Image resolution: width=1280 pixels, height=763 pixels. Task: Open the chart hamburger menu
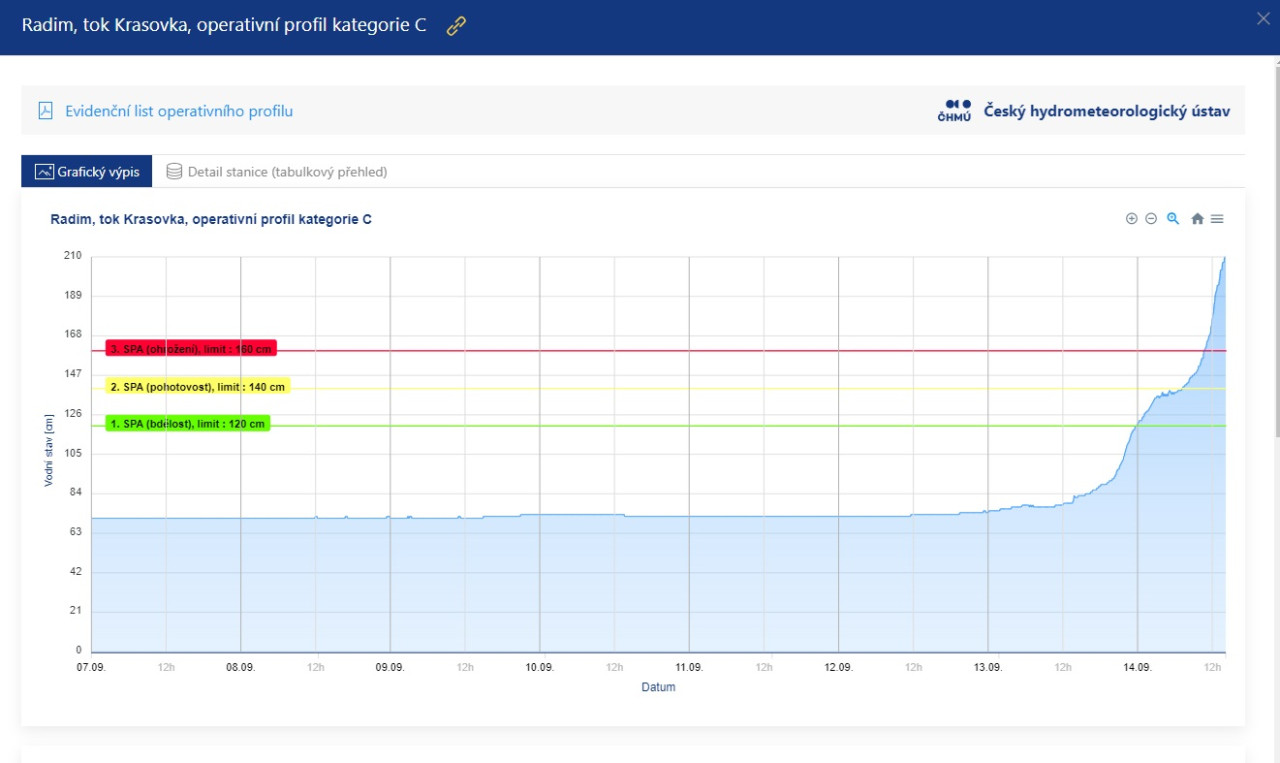point(1217,219)
